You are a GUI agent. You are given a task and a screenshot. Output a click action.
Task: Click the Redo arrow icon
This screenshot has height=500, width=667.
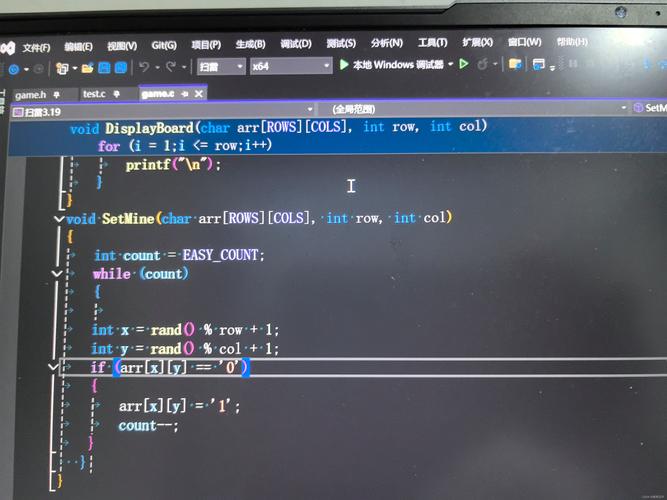click(x=171, y=66)
